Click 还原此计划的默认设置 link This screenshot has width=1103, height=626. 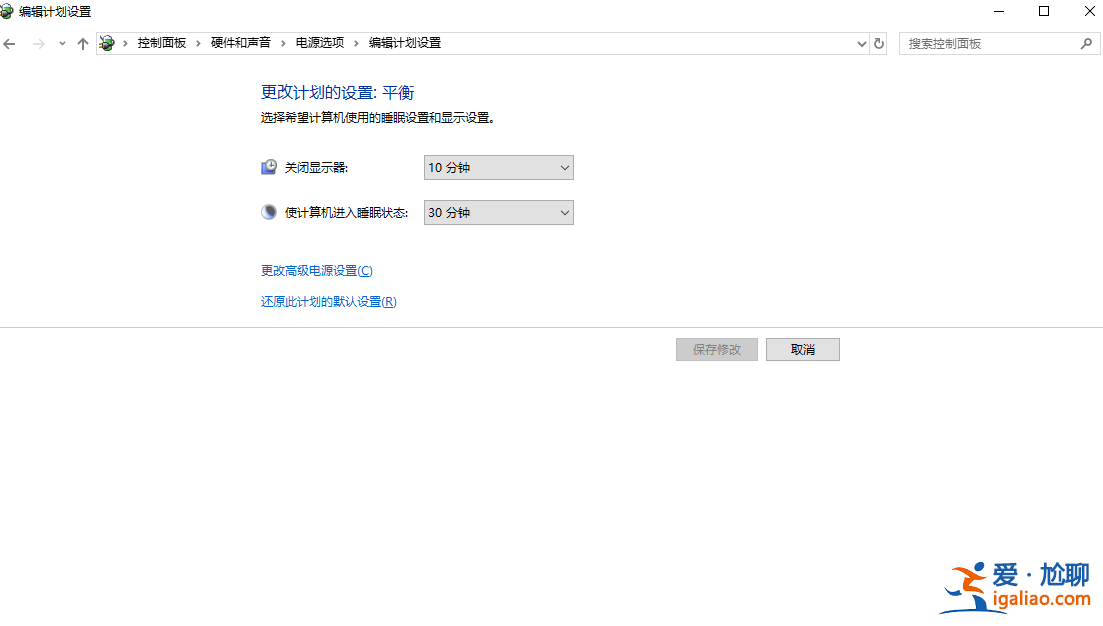328,301
